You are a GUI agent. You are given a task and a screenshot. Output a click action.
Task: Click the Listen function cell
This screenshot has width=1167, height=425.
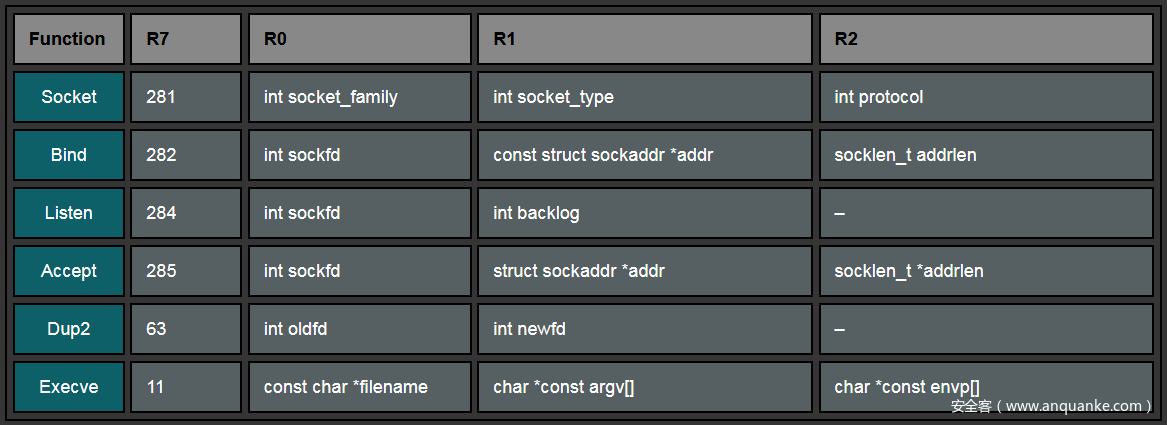[69, 213]
